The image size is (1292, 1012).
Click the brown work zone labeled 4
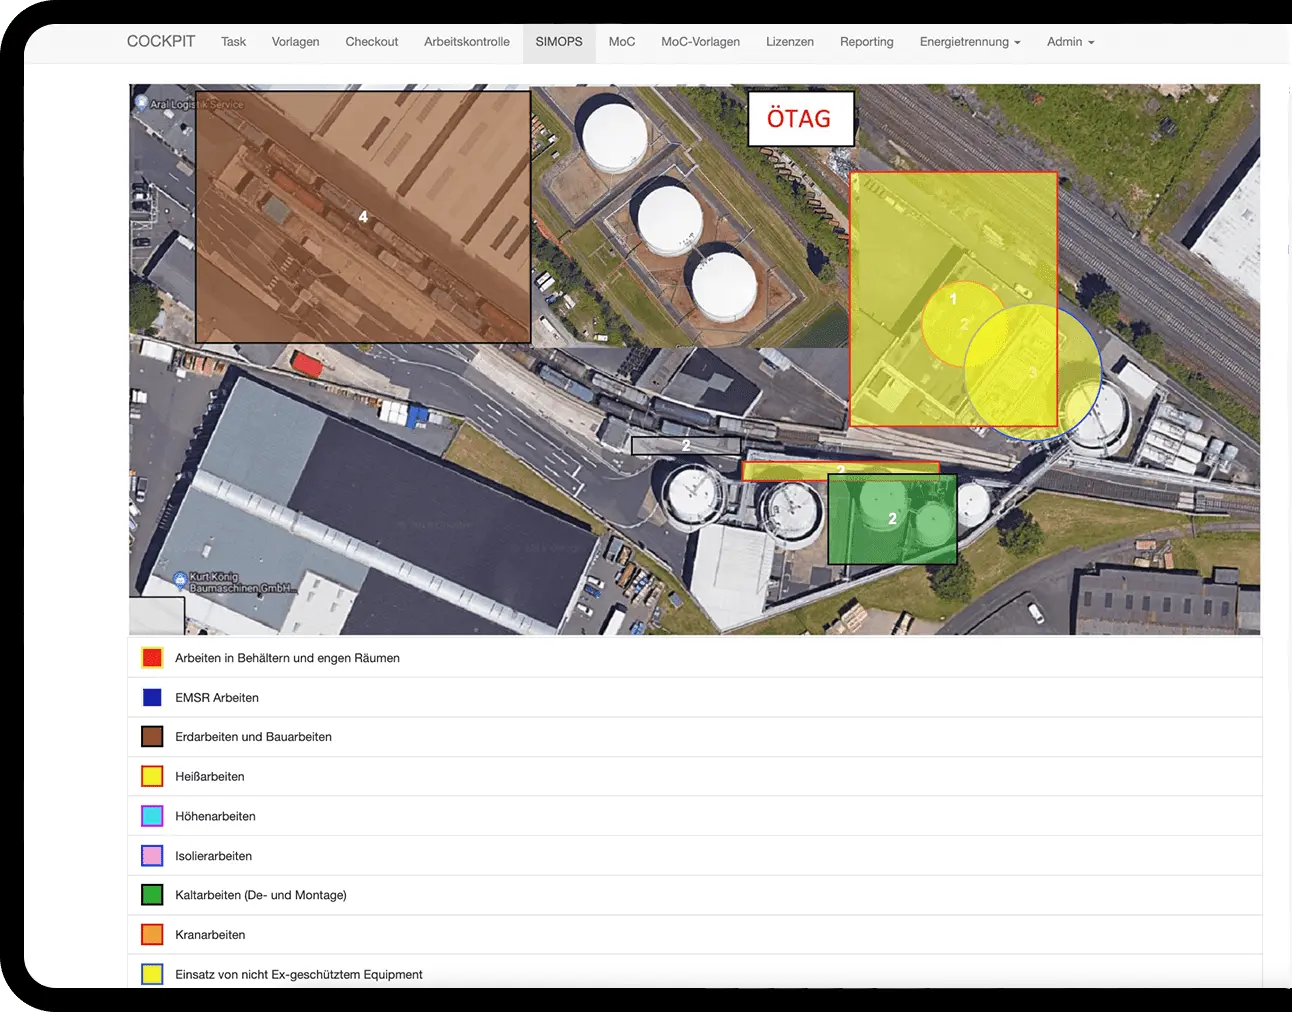pos(362,217)
